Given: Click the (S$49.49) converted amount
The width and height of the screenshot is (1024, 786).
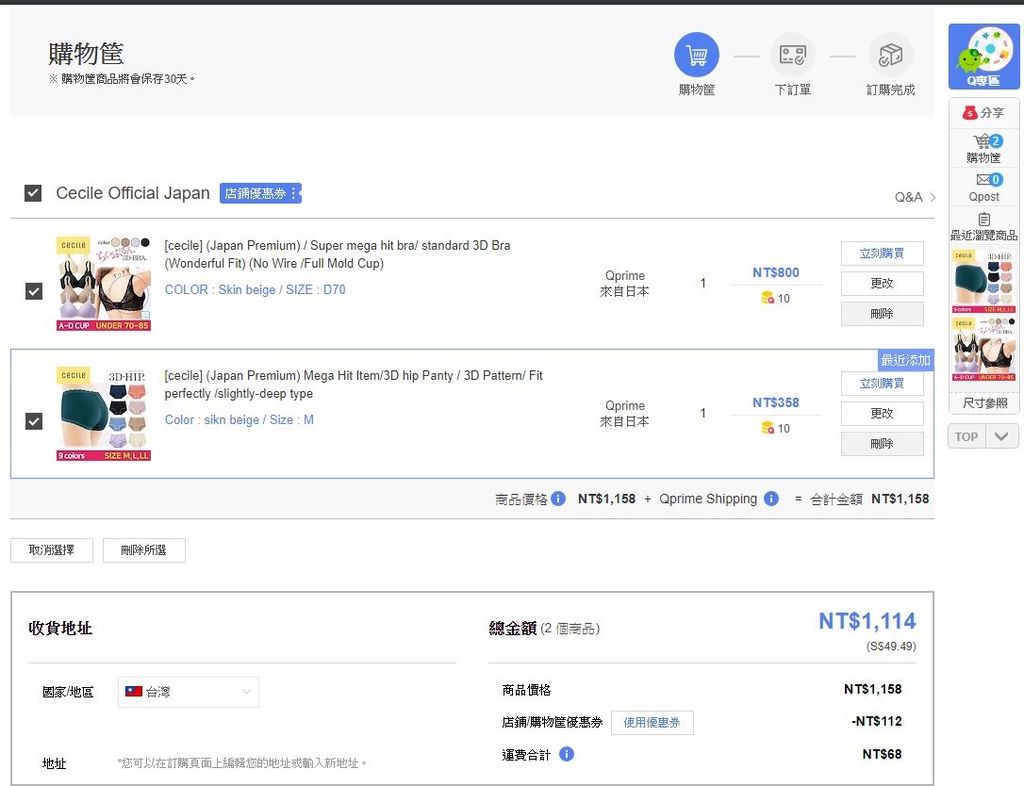Looking at the screenshot, I should coord(891,646).
